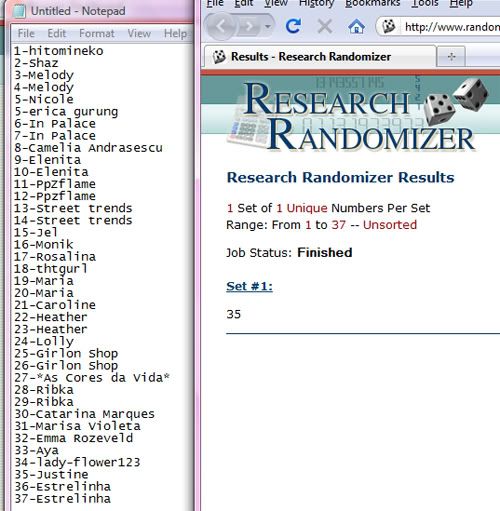This screenshot has height=511, width=500.
Task: Click the line 18-thtgurl in Notepad
Action: (51, 269)
